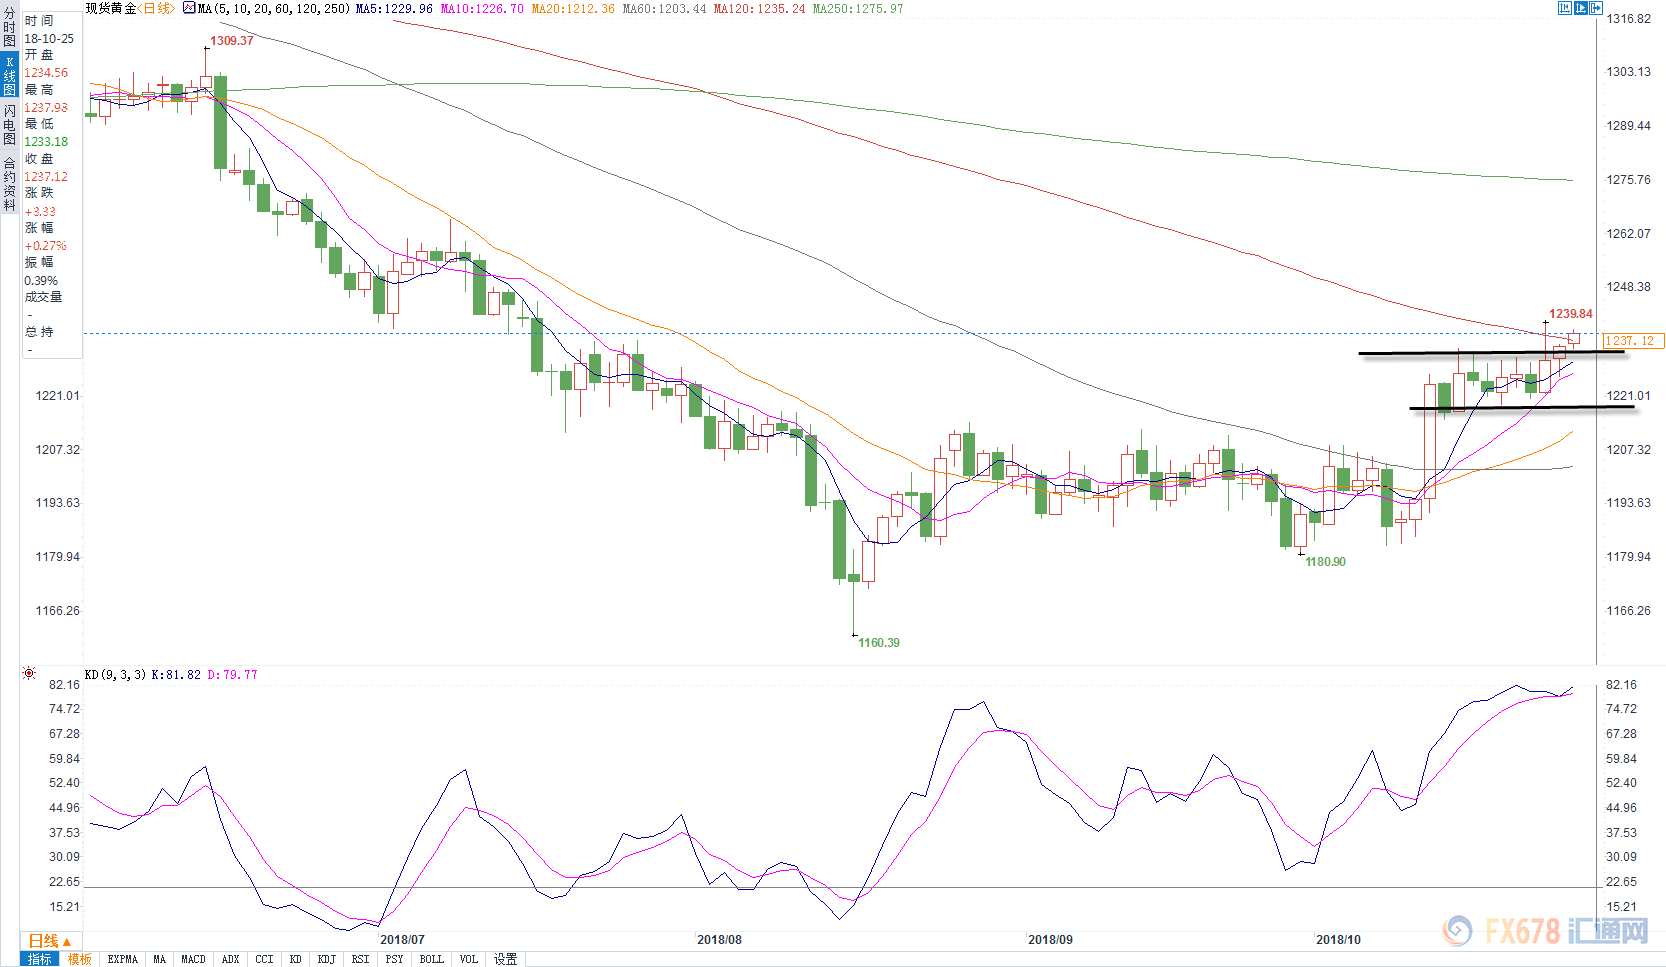Click the current price tag 1237.12 on axis
Screen dimensions: 1666x967
(1633, 341)
